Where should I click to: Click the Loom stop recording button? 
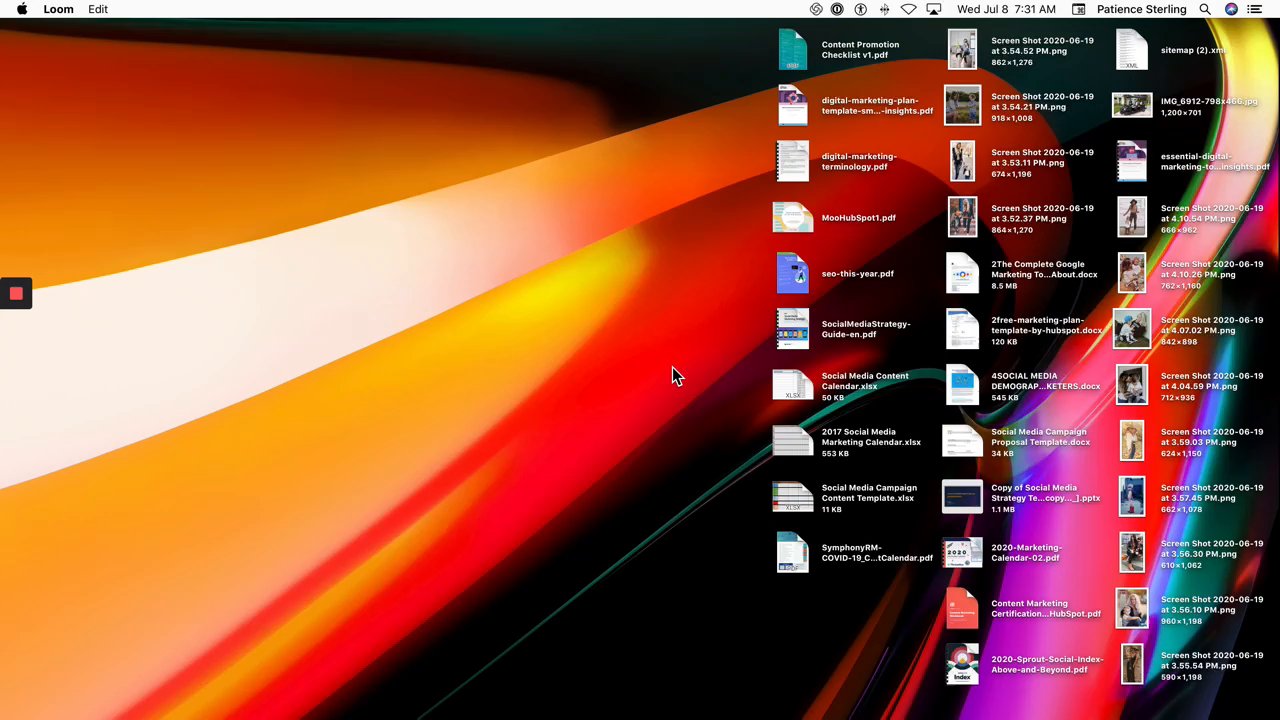tap(16, 294)
